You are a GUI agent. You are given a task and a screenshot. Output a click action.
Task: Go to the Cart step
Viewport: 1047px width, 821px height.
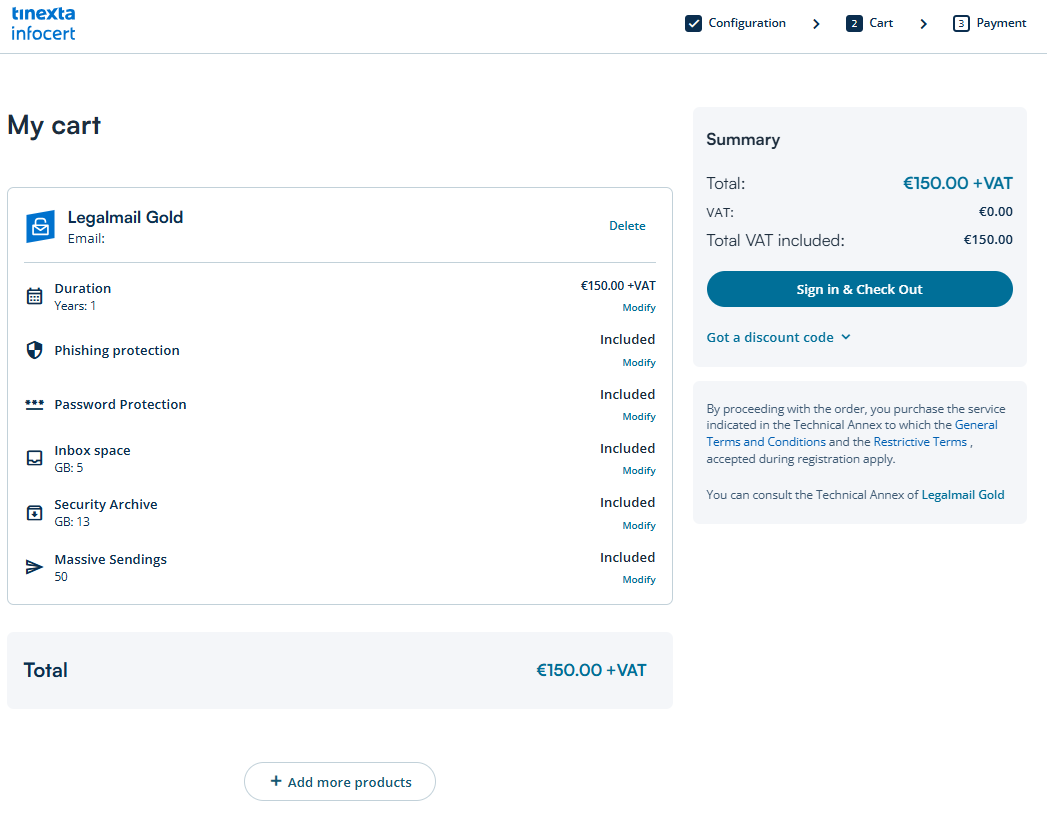[869, 23]
